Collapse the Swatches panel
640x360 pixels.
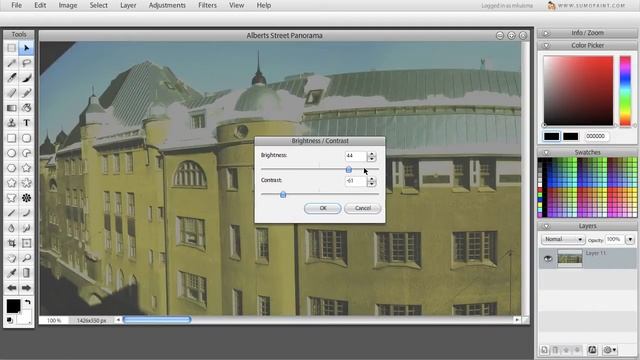pyautogui.click(x=546, y=152)
